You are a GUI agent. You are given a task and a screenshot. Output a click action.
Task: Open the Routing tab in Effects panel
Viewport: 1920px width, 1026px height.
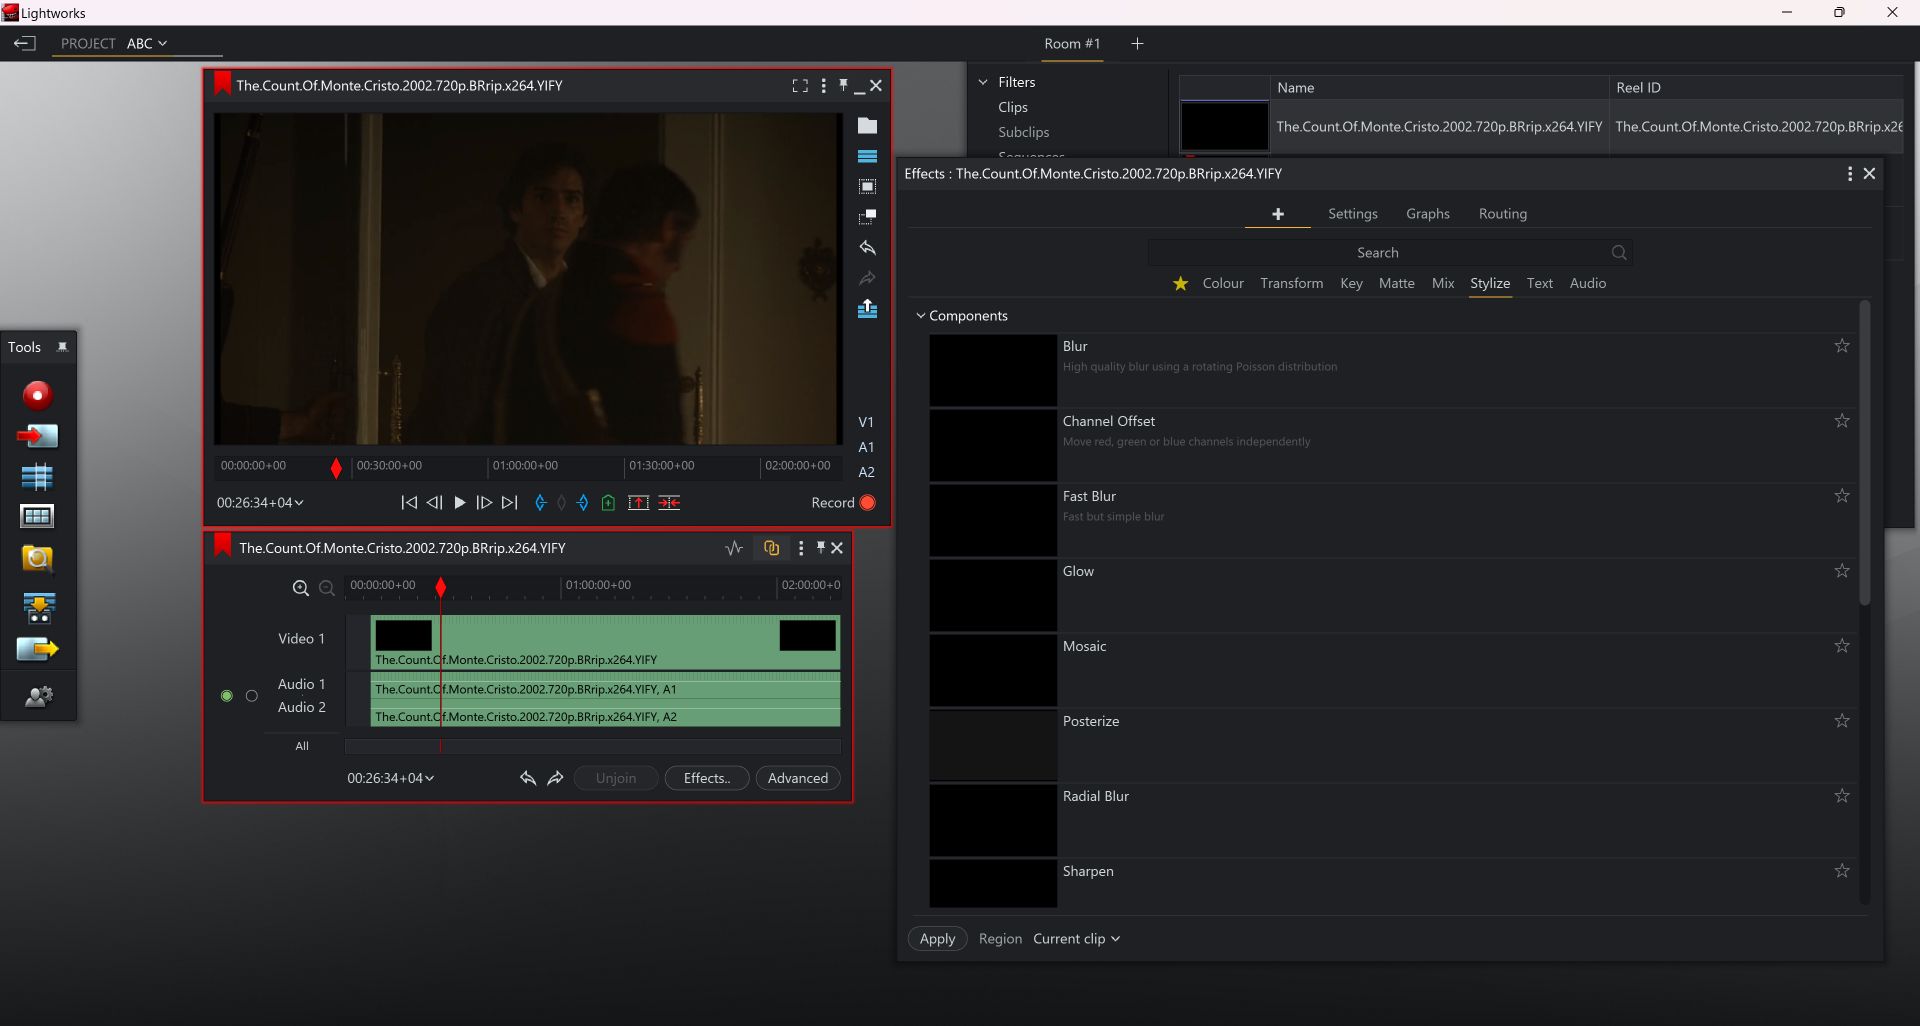point(1503,214)
